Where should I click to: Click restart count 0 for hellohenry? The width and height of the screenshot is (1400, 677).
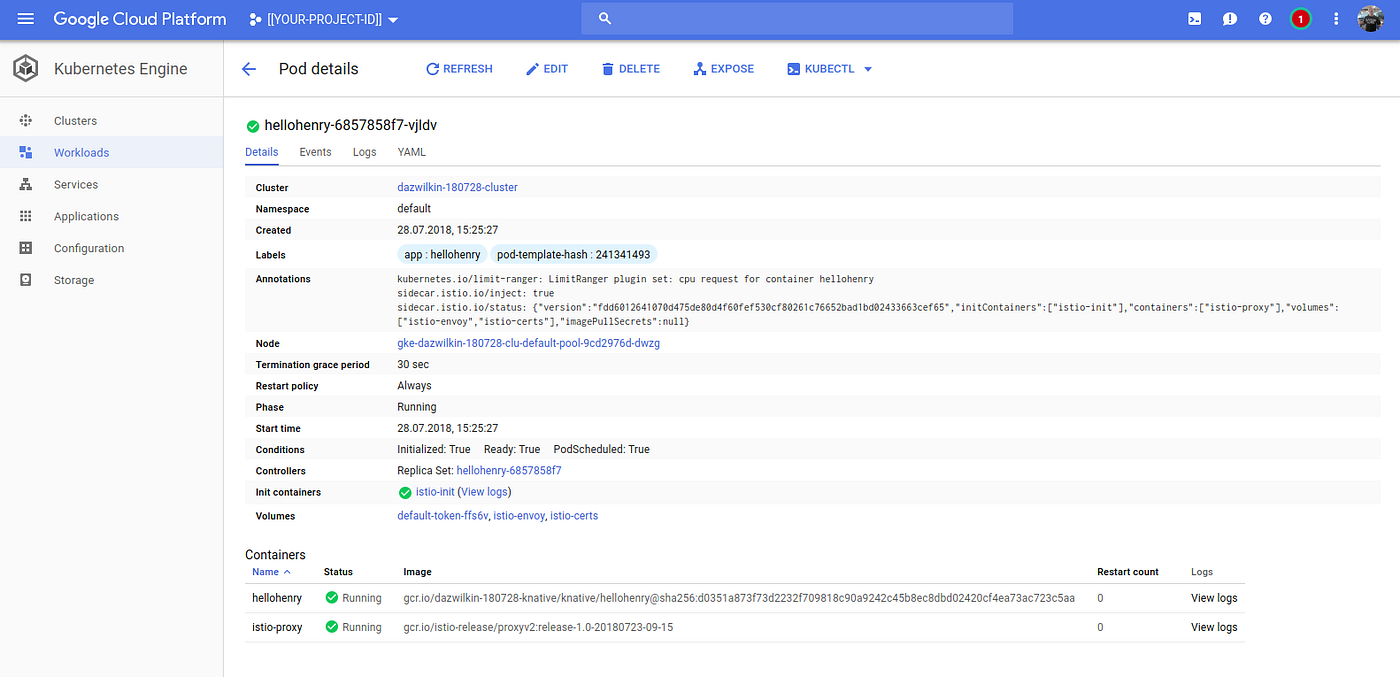click(1100, 598)
